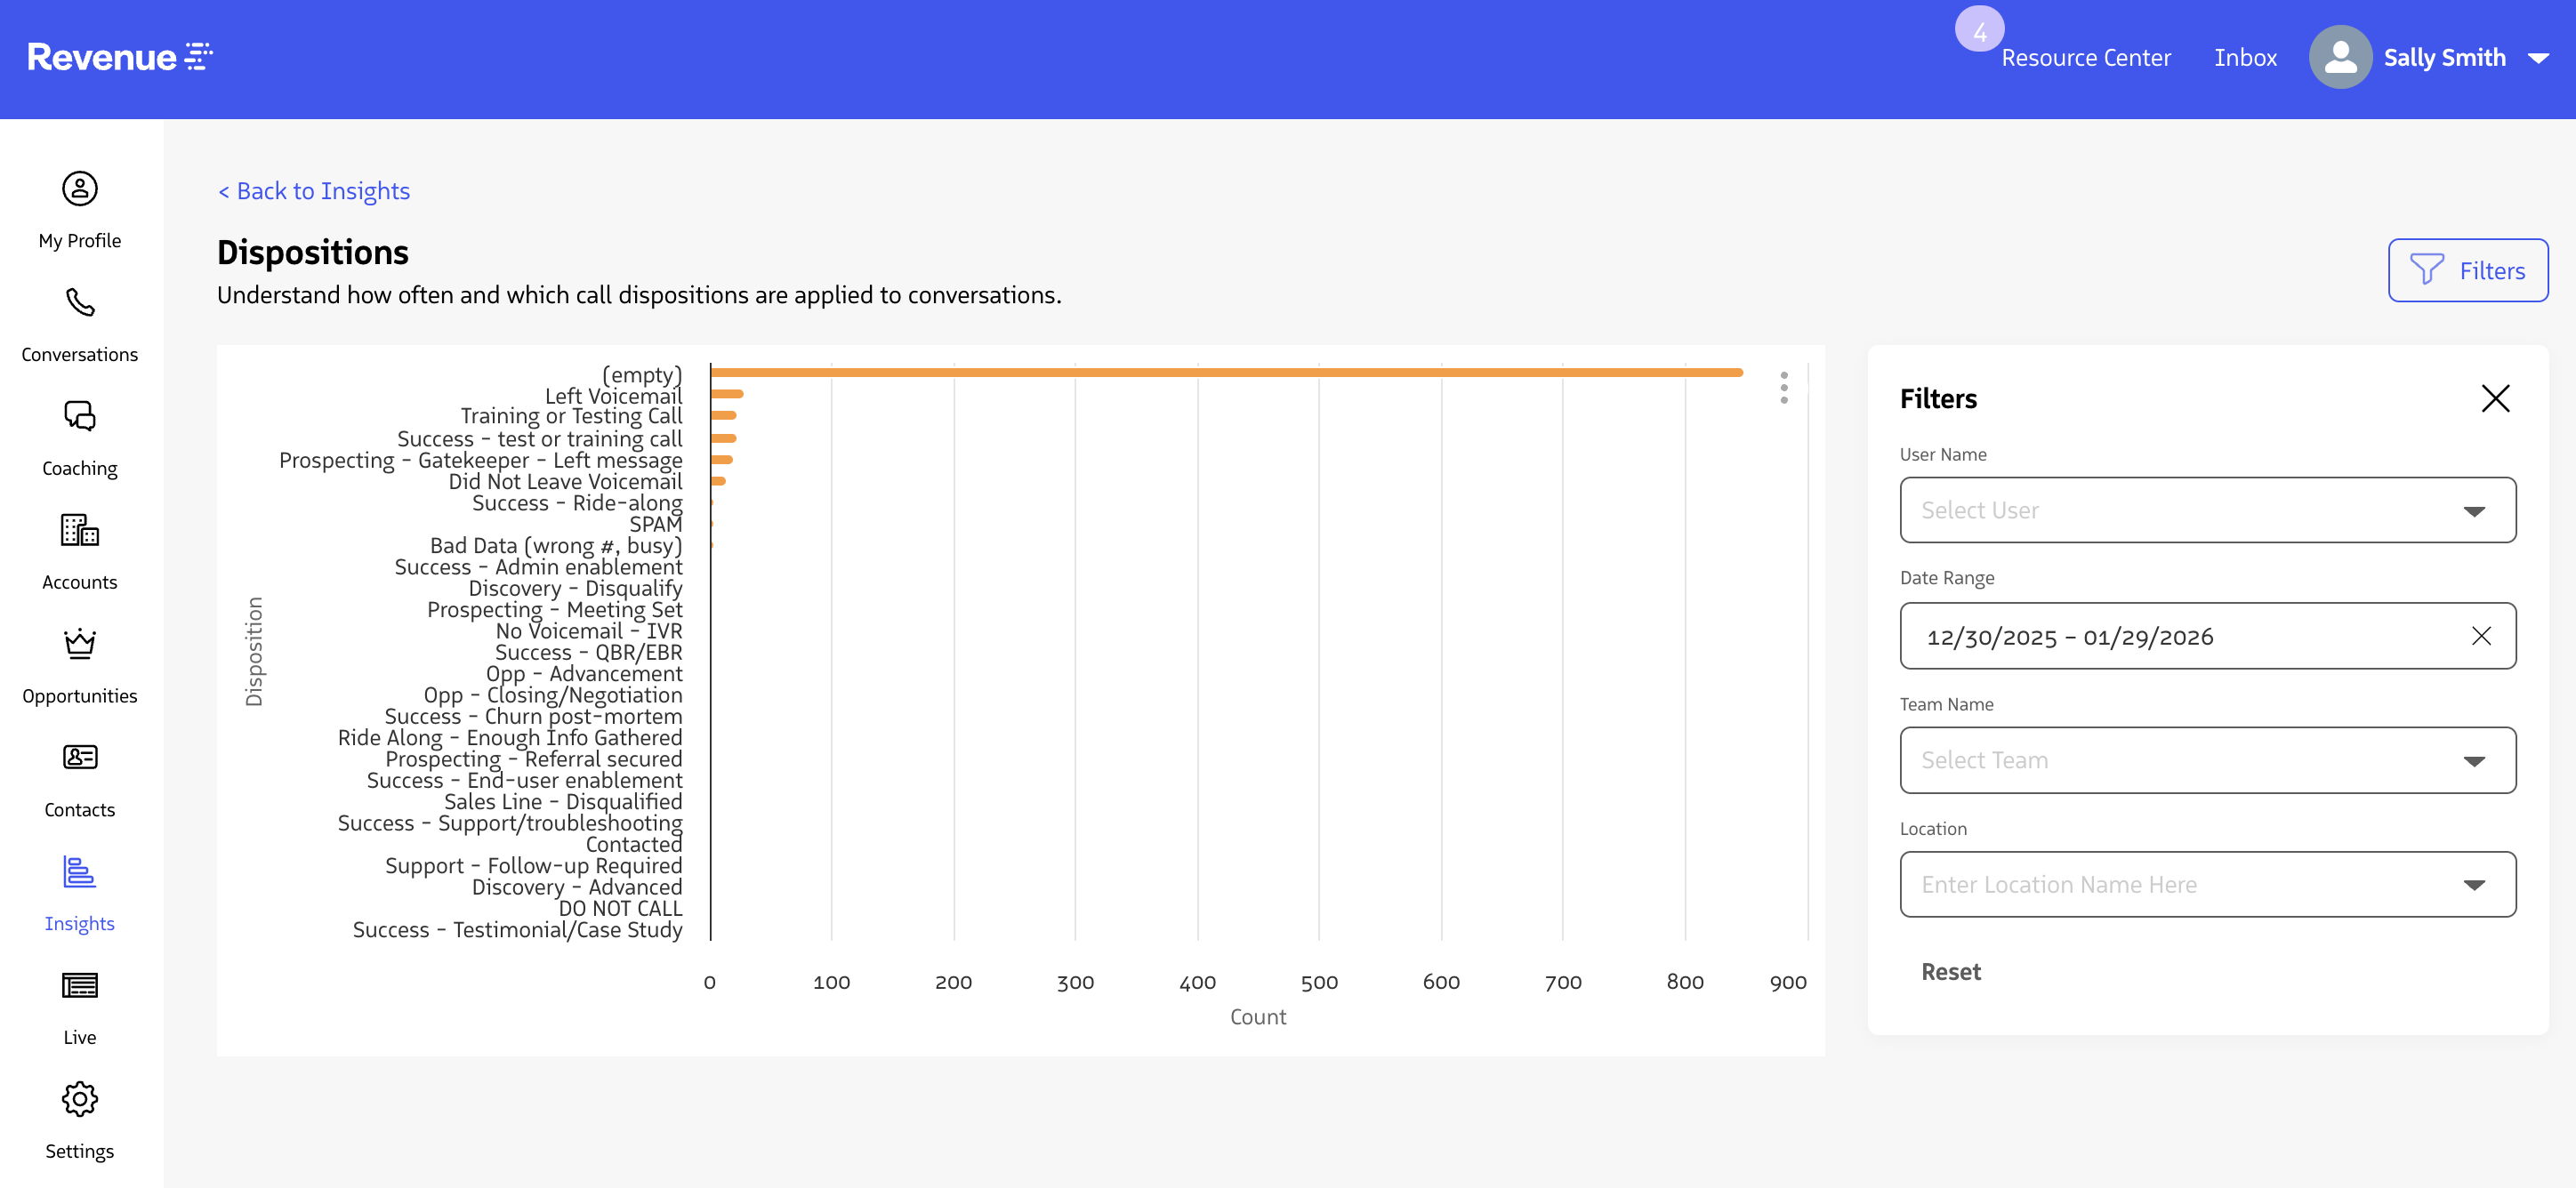Viewport: 2576px width, 1188px height.
Task: Open the Resource Center menu item
Action: pyautogui.click(x=2085, y=58)
